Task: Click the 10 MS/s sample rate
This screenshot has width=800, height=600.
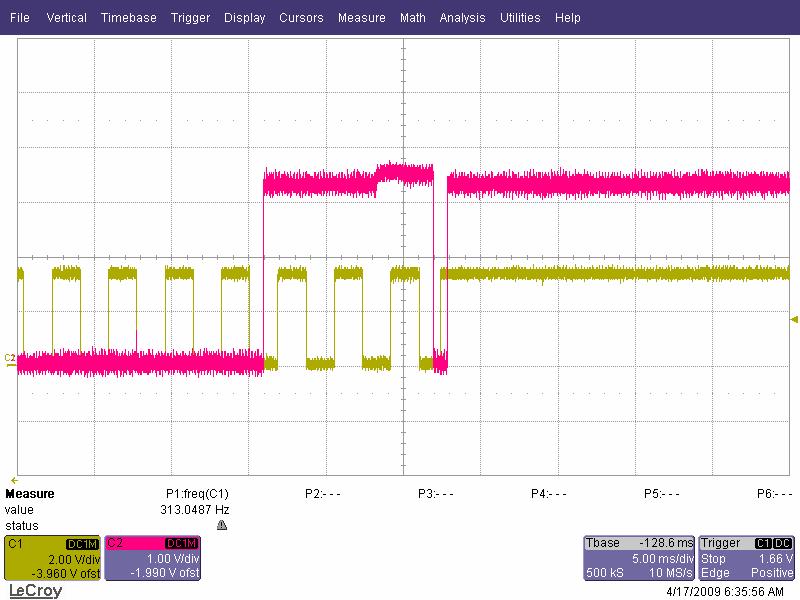Action: pyautogui.click(x=670, y=572)
